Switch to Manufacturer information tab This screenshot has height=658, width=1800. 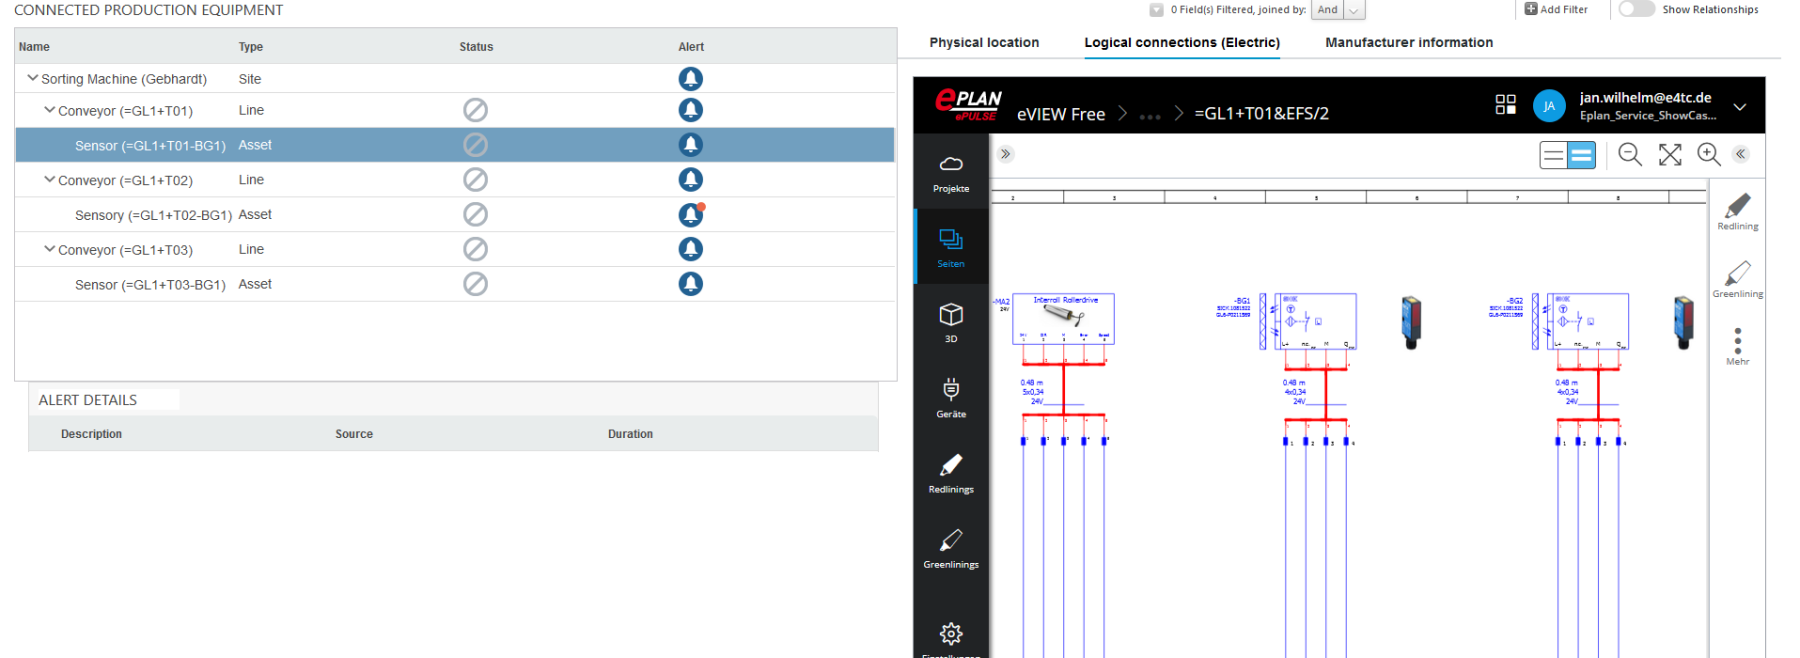coord(1409,42)
